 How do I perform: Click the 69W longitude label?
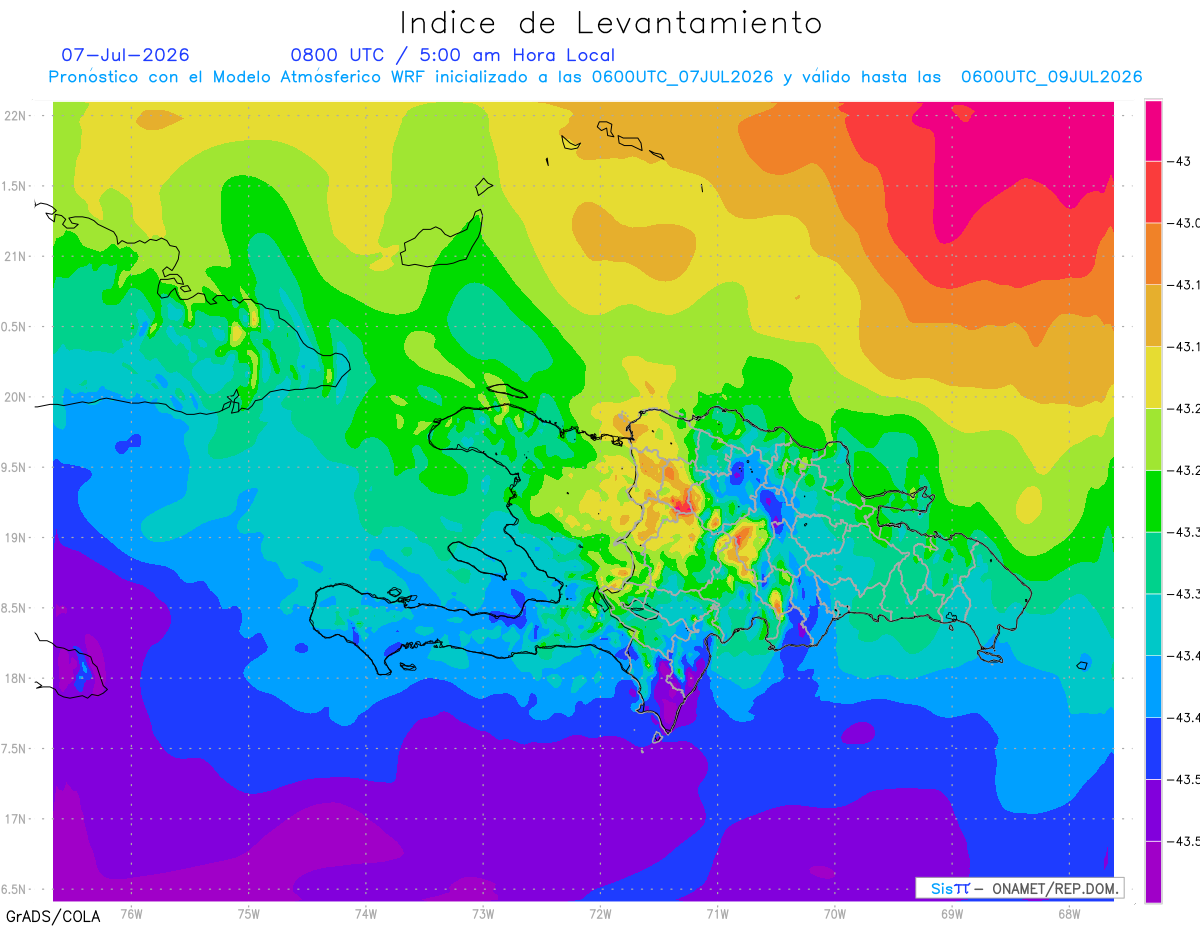coord(952,913)
